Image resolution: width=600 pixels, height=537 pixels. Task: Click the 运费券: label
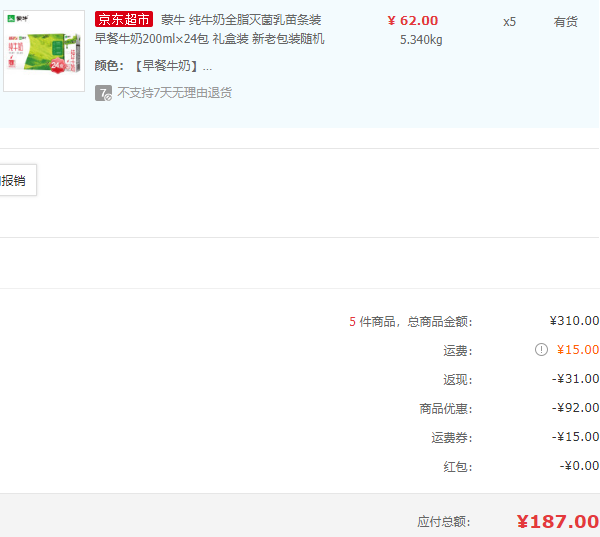point(452,437)
